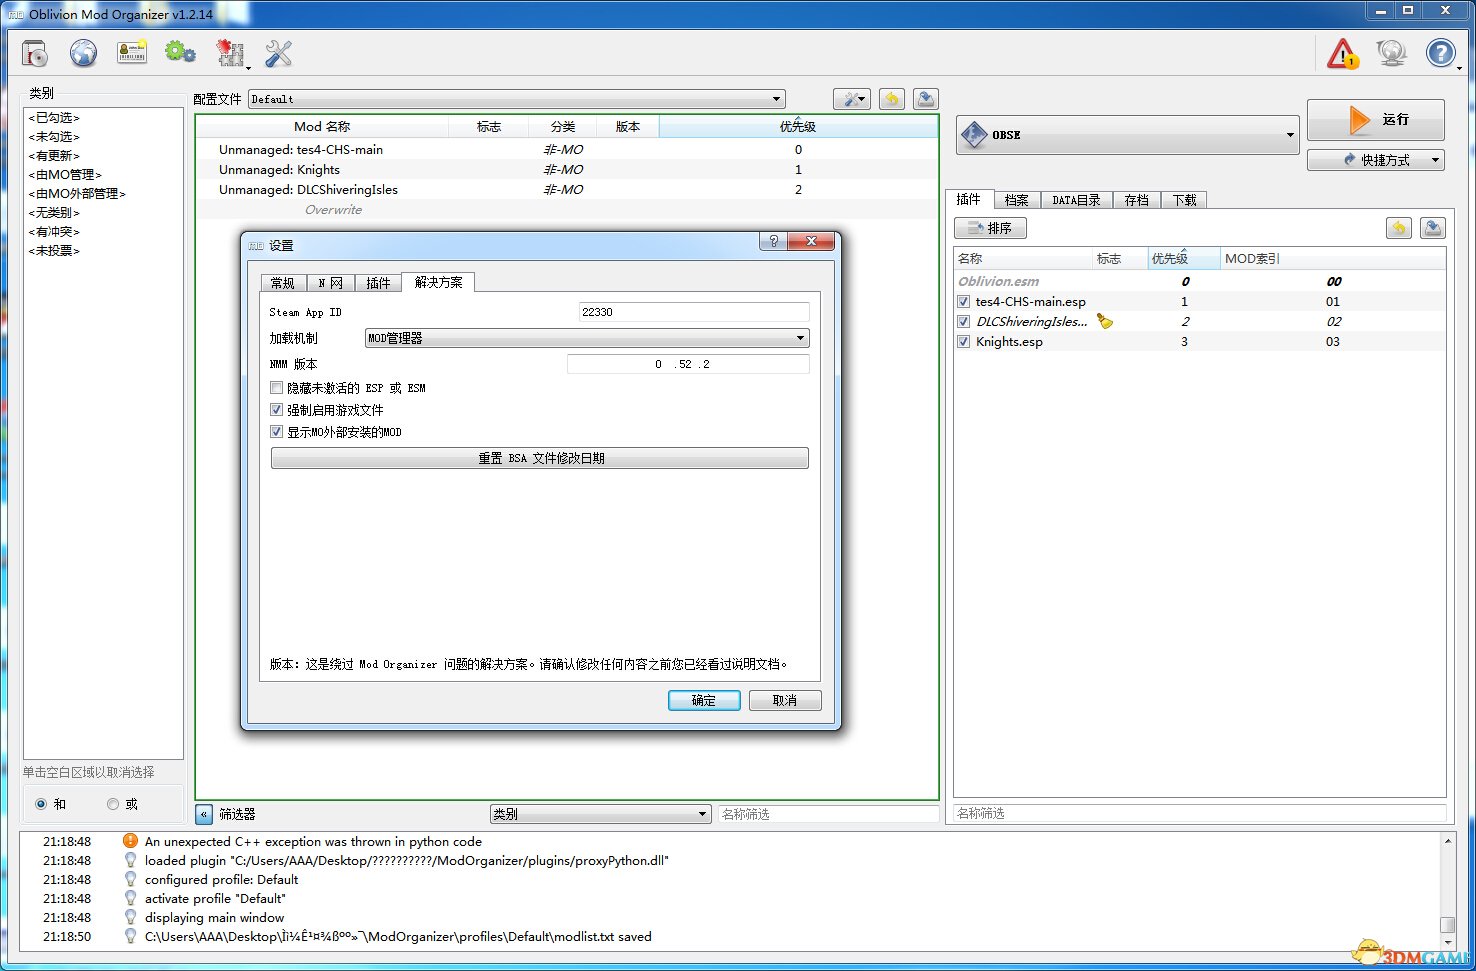Click the mod list tools wrench button
Screen dimensions: 1476x971
pyautogui.click(x=852, y=99)
